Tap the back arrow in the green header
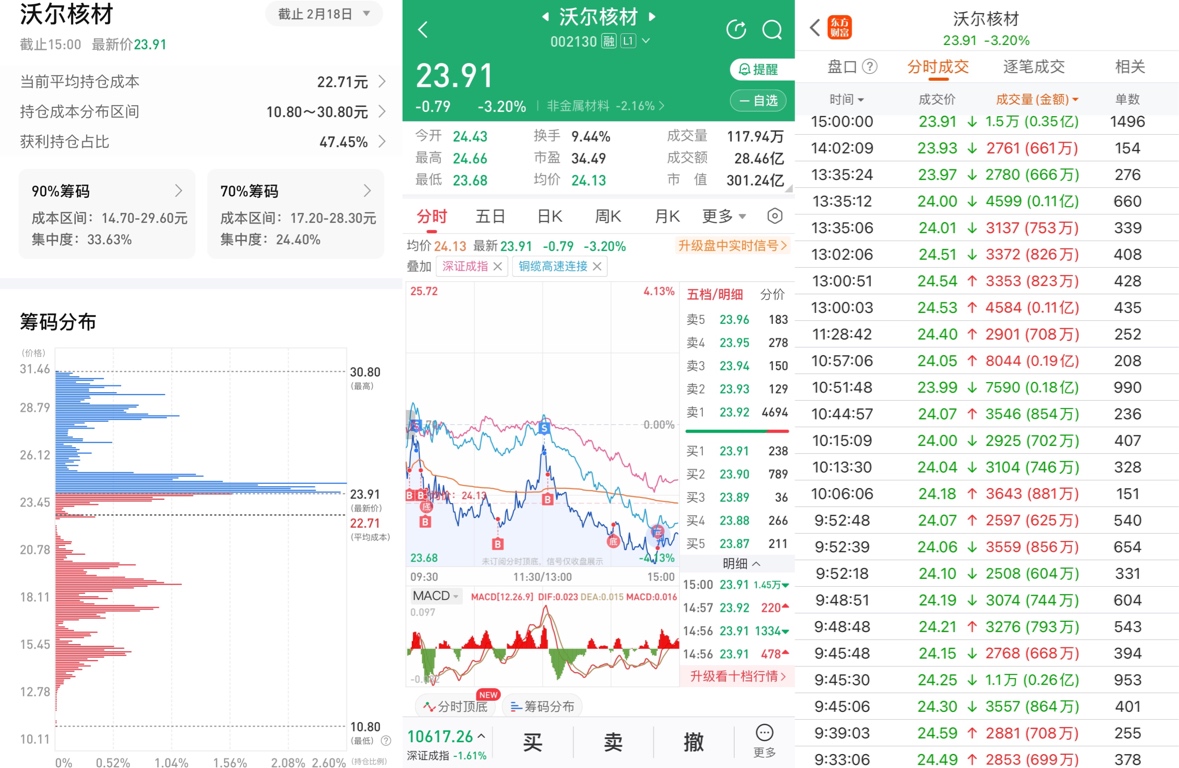The width and height of the screenshot is (1179, 768). 423,30
